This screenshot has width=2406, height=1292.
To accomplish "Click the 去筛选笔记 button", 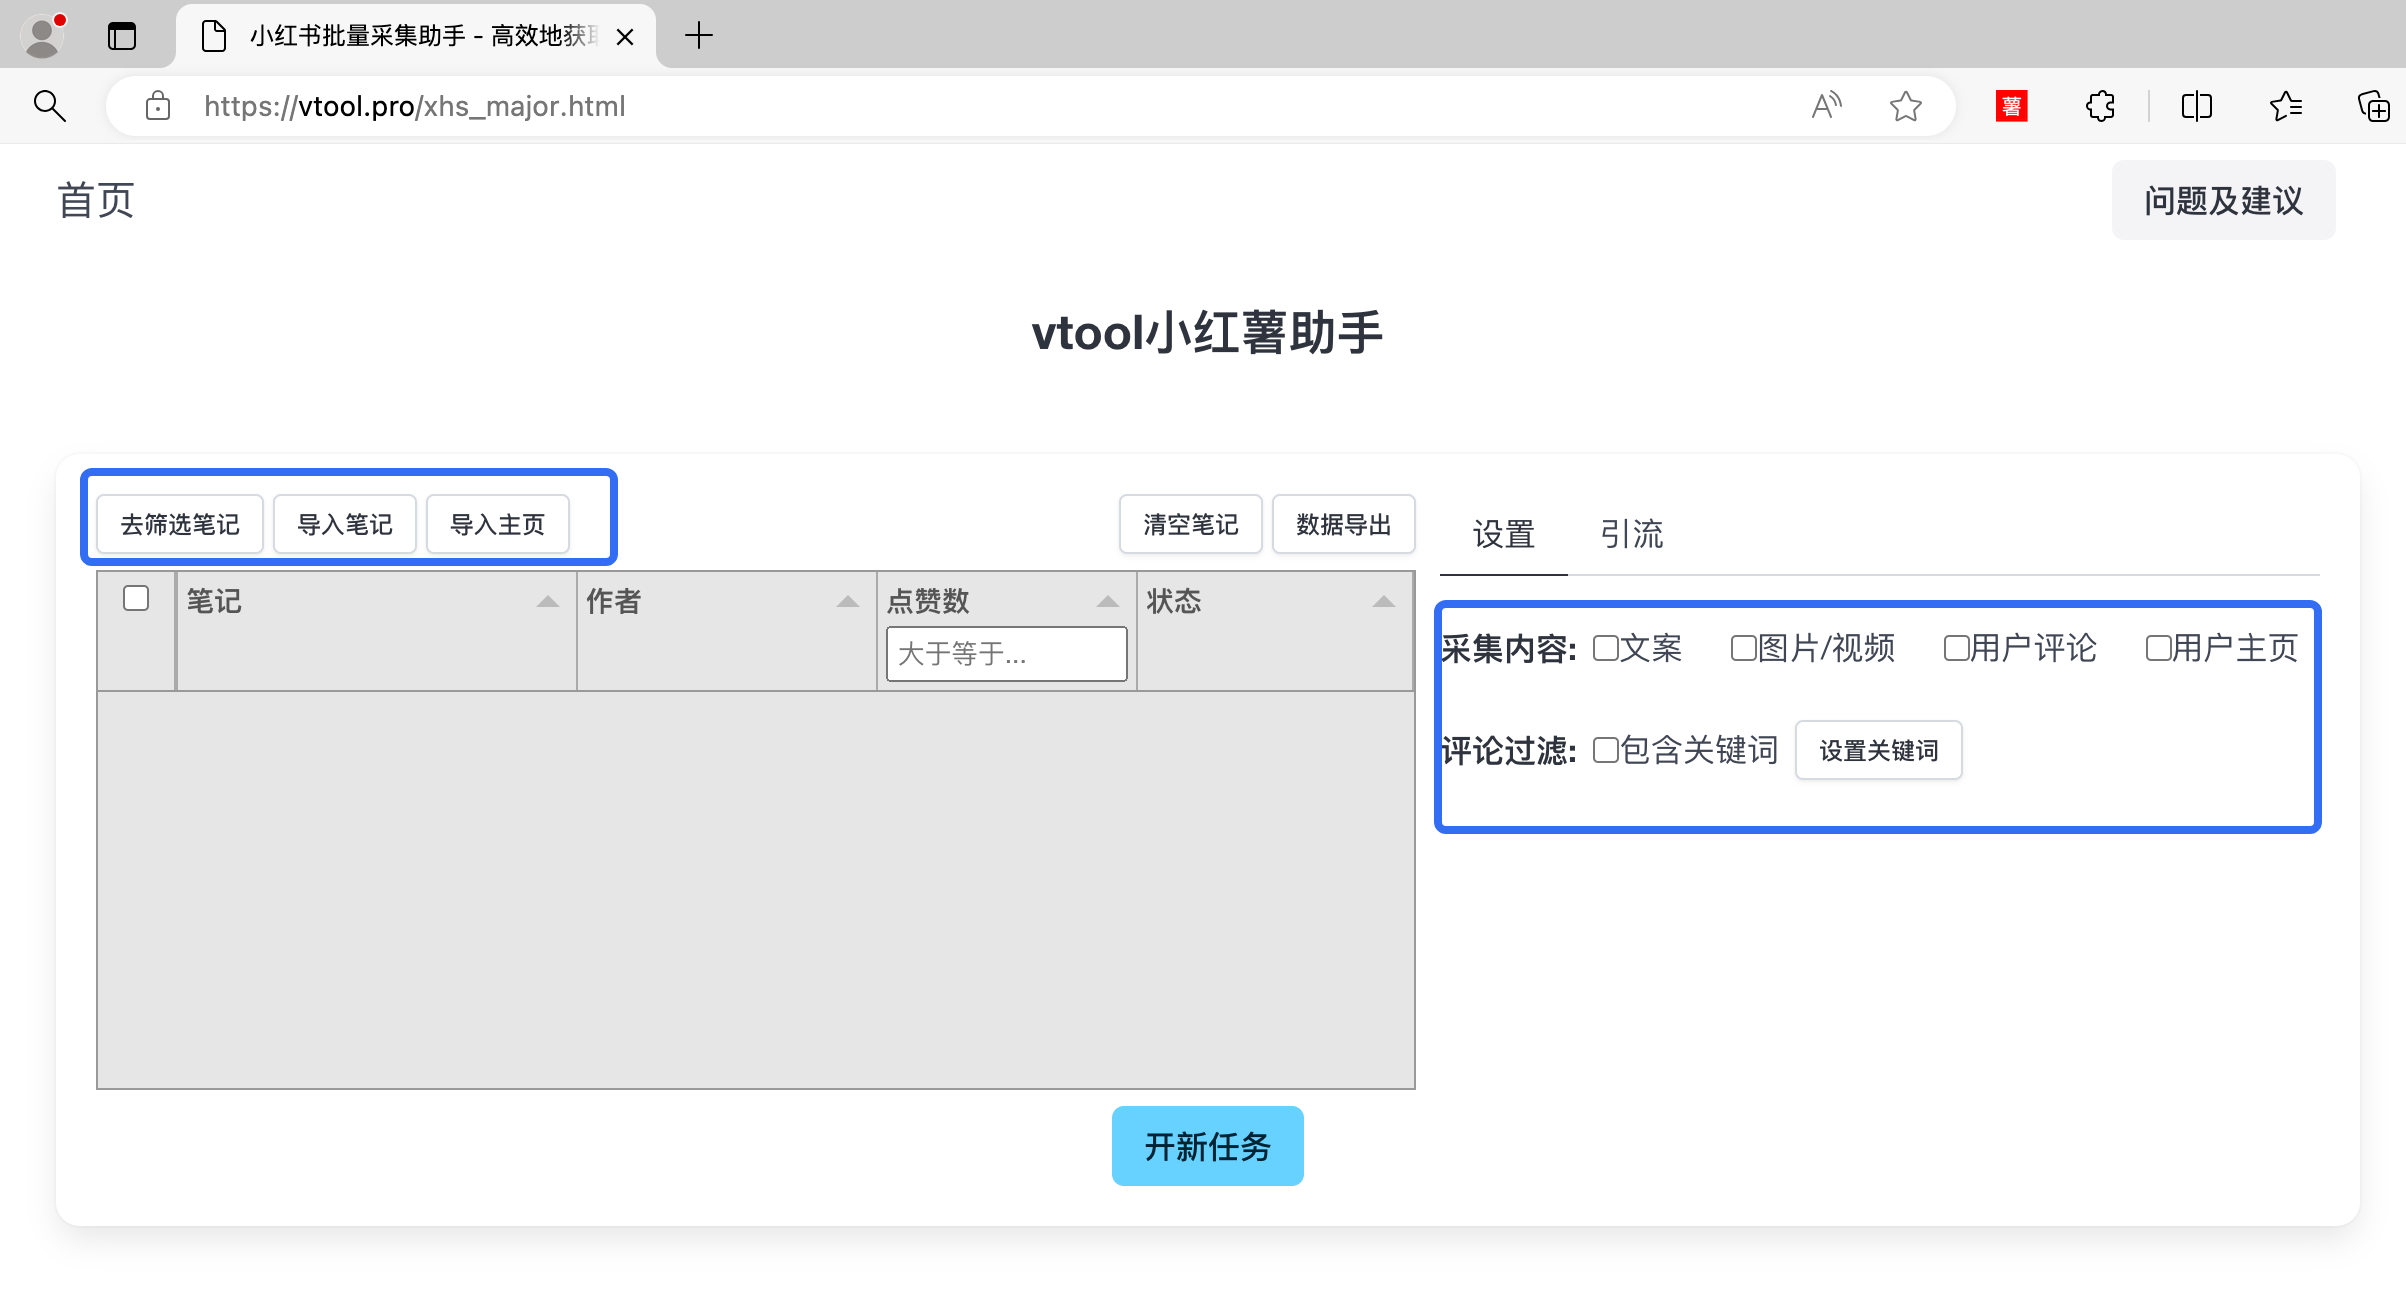I will 180,524.
